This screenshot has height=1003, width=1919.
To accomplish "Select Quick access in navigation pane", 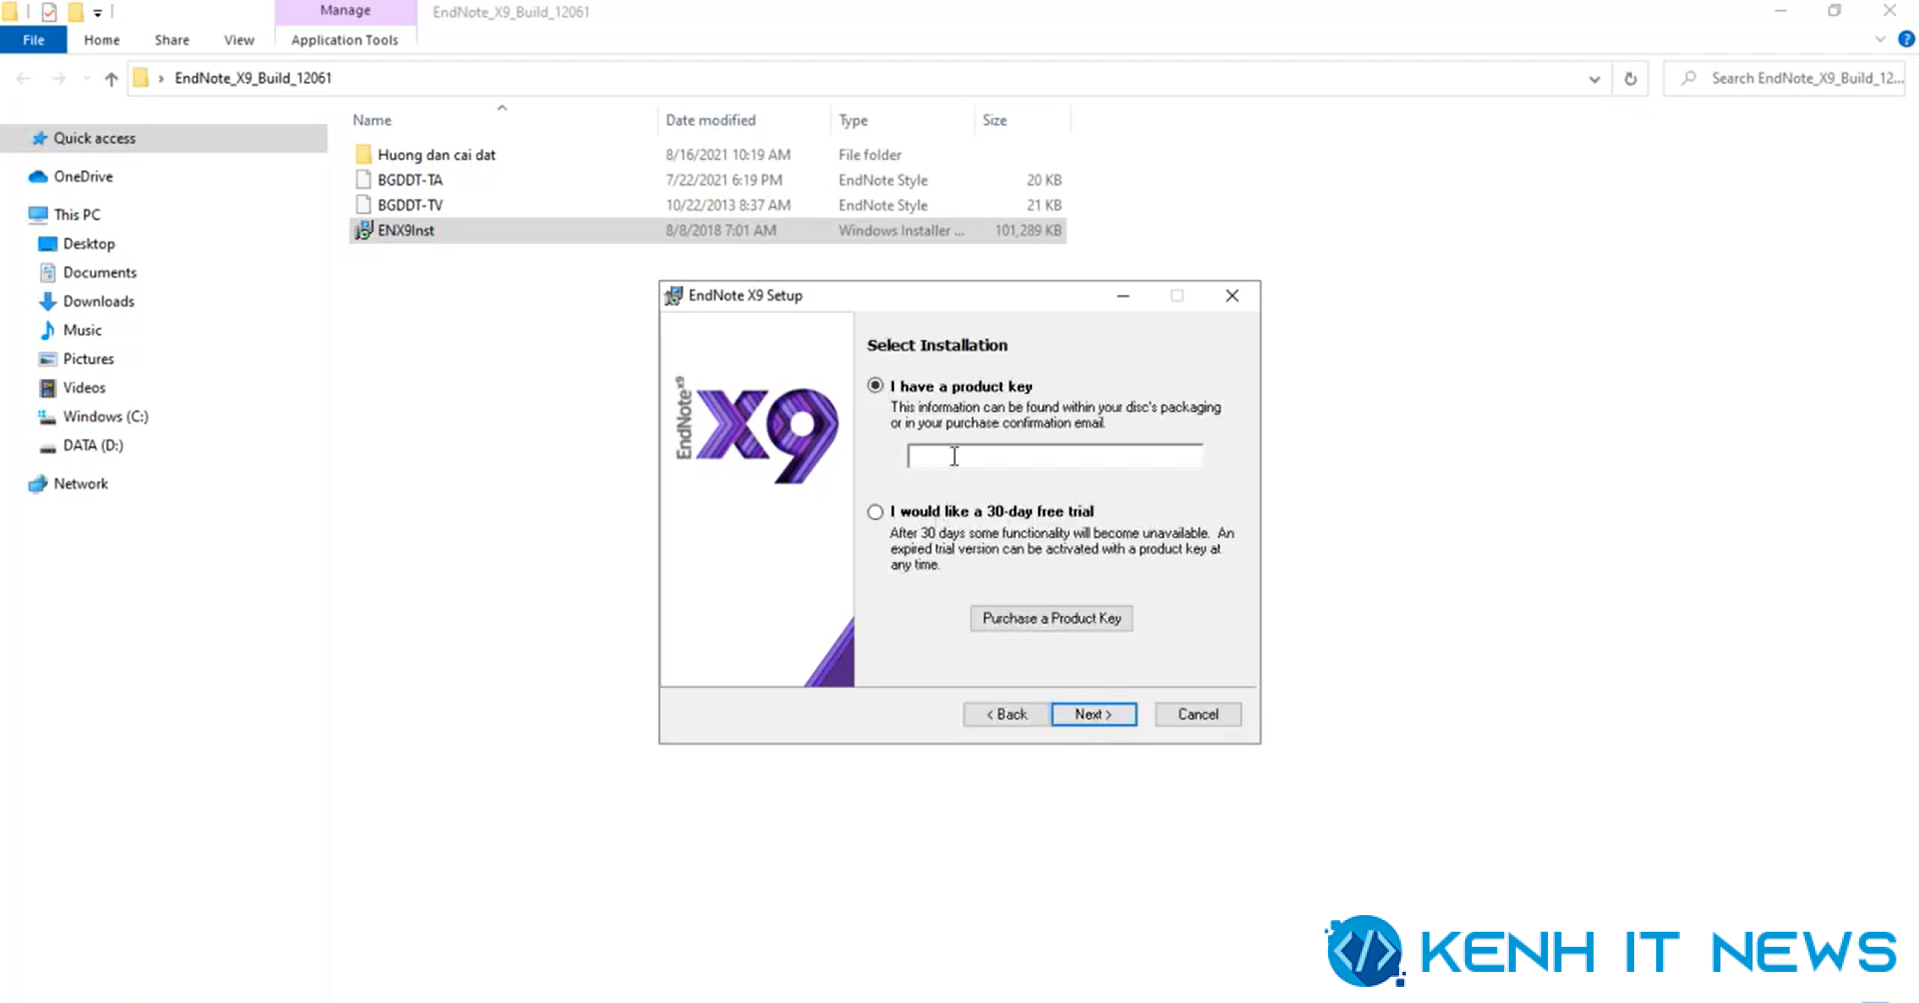I will [x=164, y=138].
